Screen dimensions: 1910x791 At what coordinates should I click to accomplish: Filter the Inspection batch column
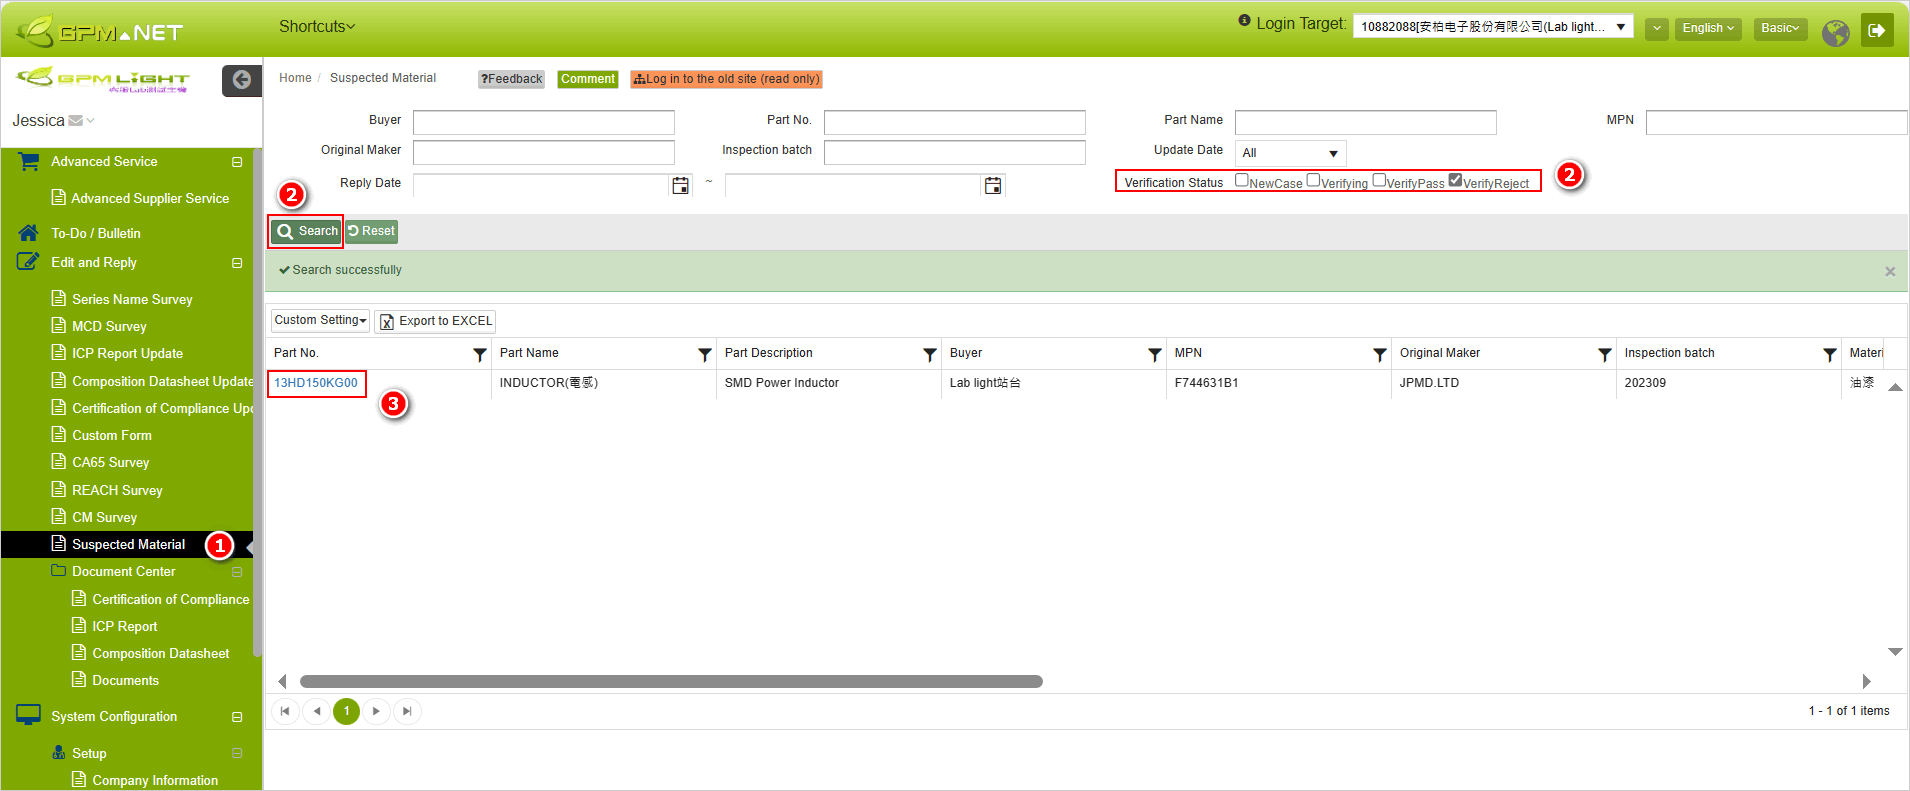pyautogui.click(x=1830, y=354)
